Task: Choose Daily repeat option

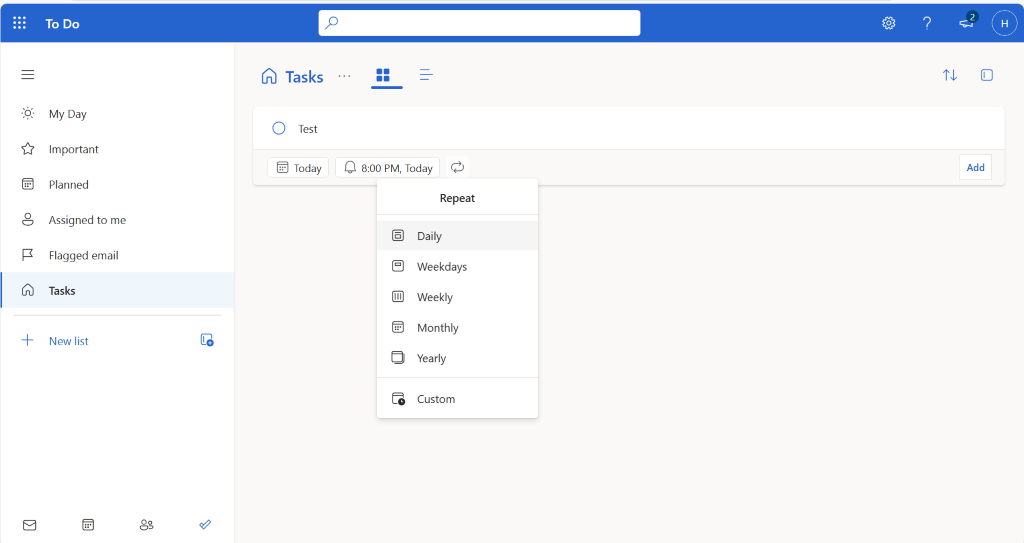Action: [457, 235]
